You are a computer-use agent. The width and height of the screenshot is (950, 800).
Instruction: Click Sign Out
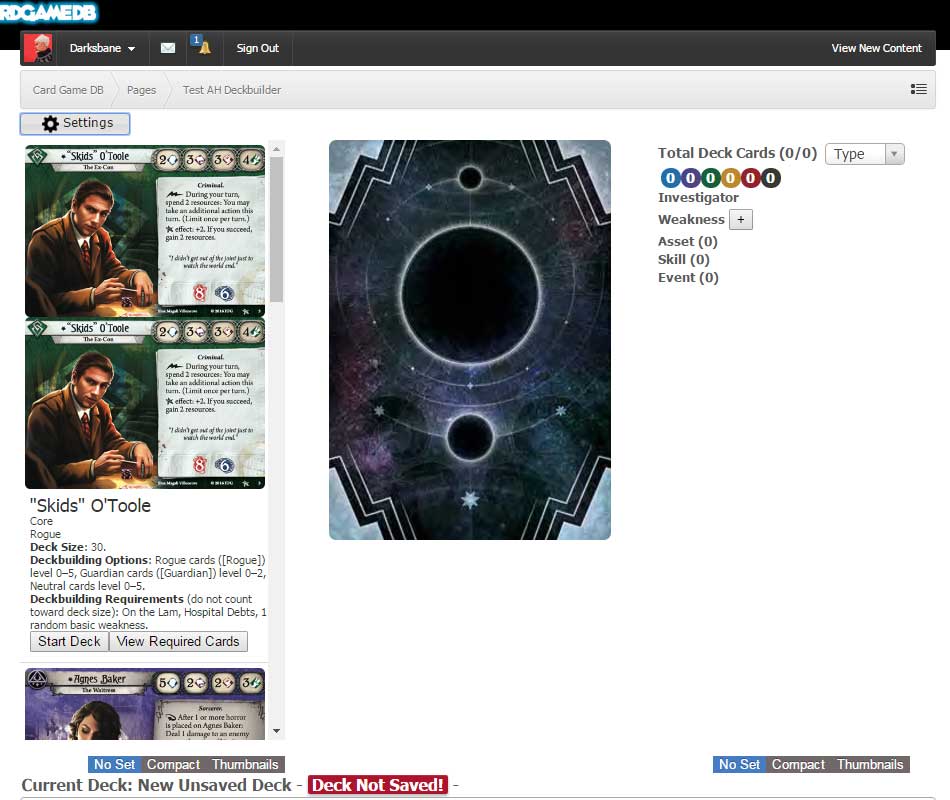tap(257, 48)
